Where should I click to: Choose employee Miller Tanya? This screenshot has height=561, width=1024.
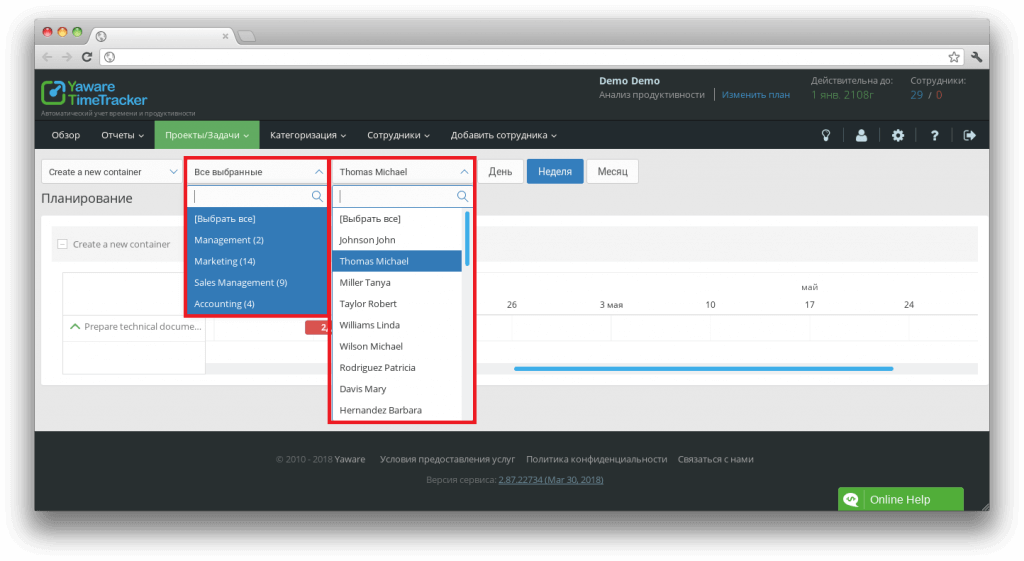pyautogui.click(x=397, y=282)
